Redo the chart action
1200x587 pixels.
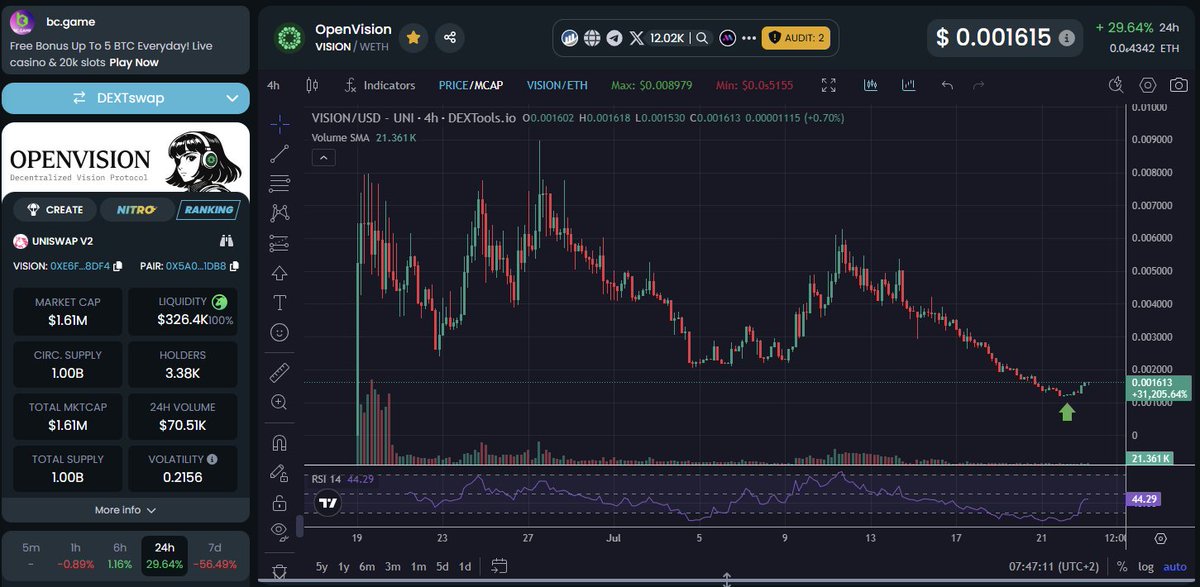pos(978,85)
